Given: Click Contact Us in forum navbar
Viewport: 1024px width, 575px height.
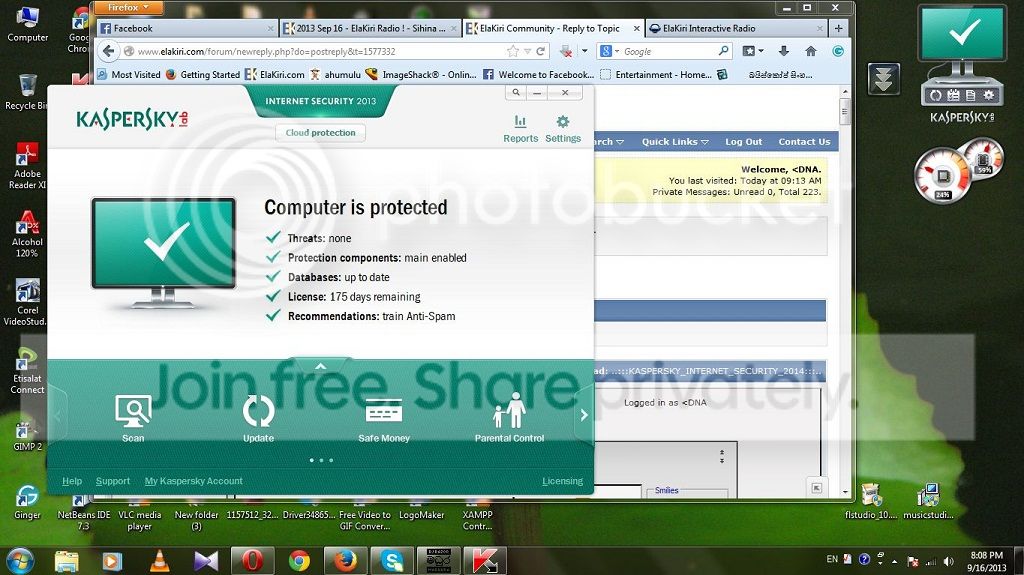Looking at the screenshot, I should 804,142.
